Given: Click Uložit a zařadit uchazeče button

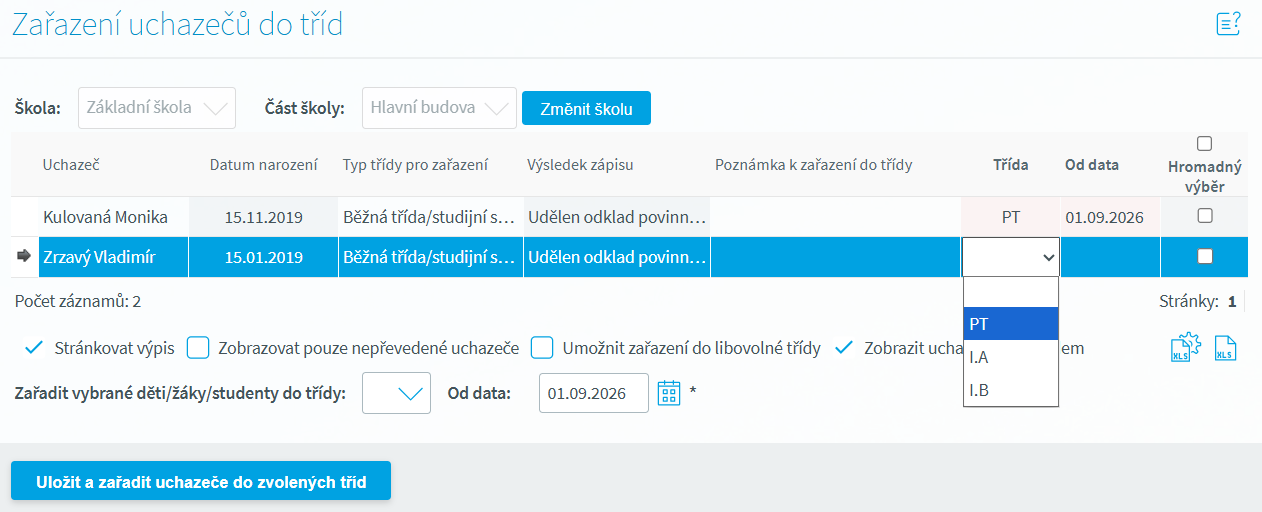Looking at the screenshot, I should 200,481.
